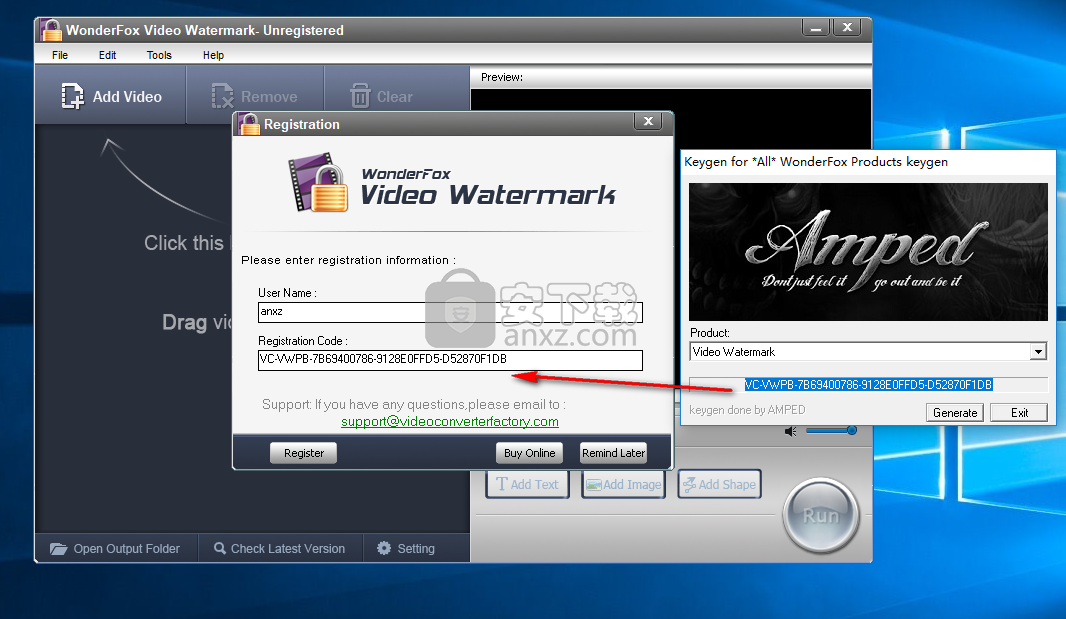Click the Remind Later button
Screen dimensions: 1066x619
[x=613, y=453]
